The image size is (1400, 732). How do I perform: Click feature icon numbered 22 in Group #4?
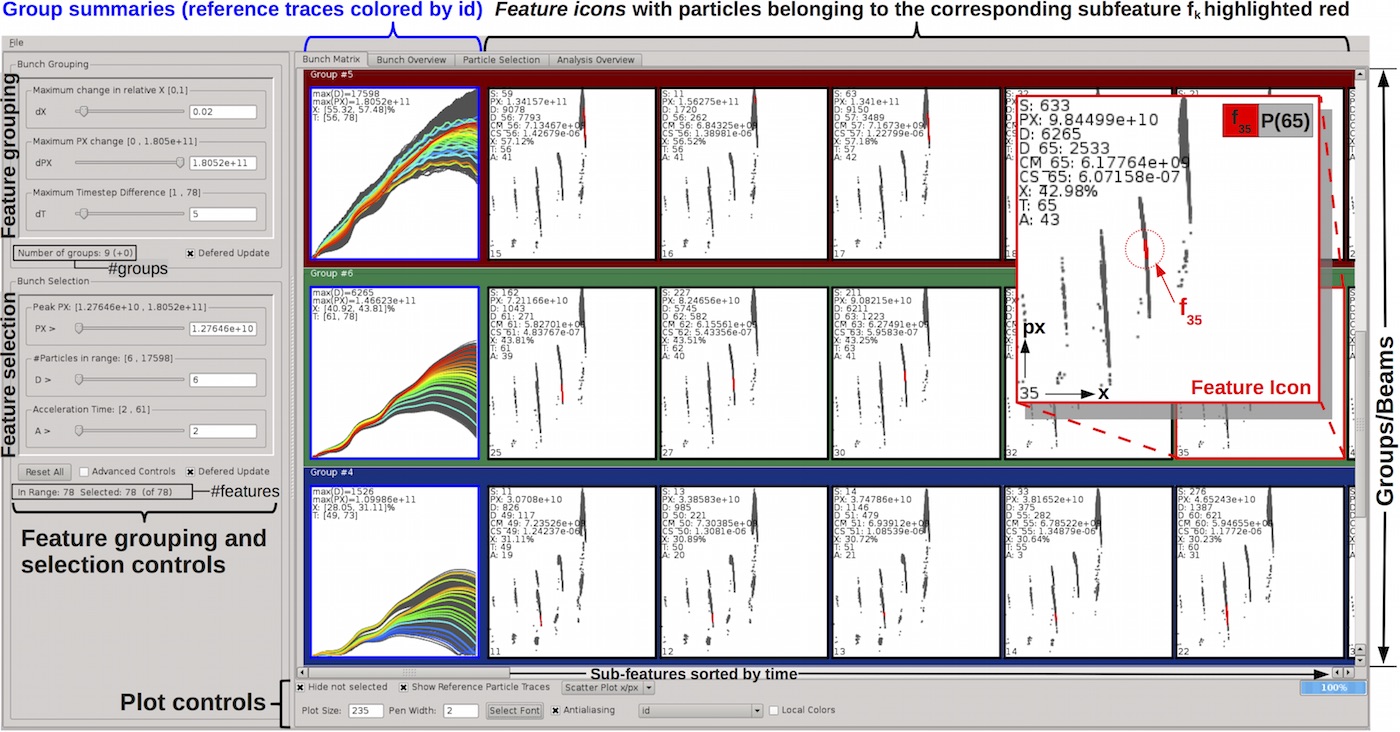point(1258,572)
